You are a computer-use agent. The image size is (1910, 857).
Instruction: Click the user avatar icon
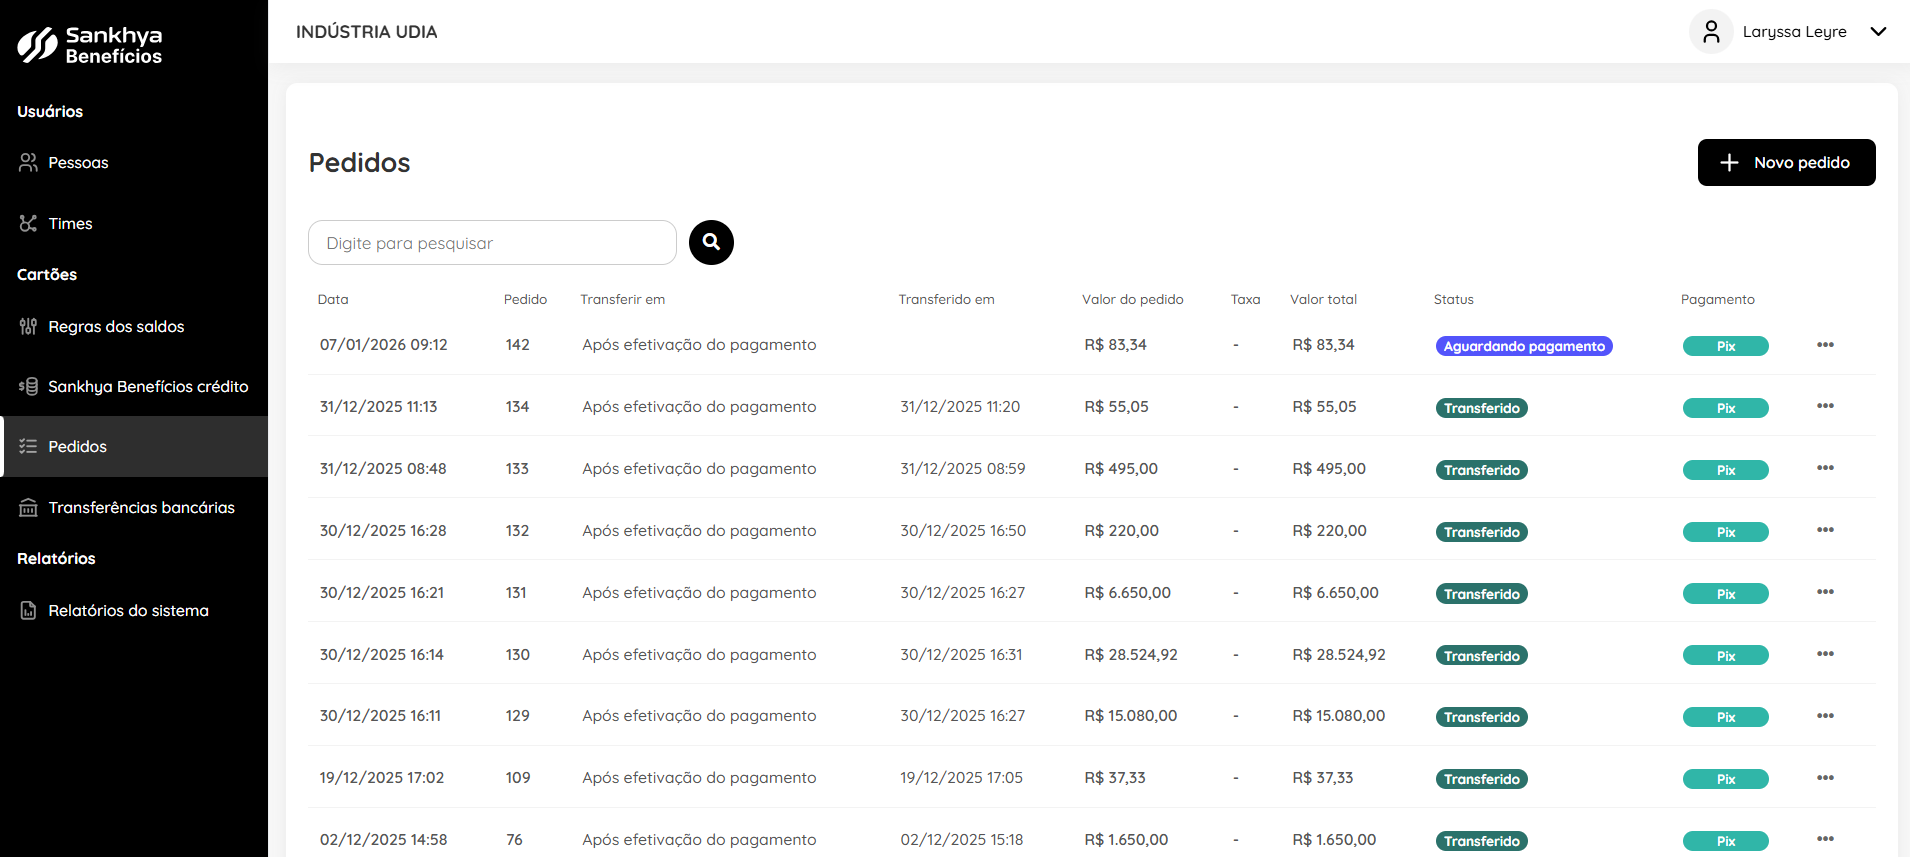click(1711, 32)
